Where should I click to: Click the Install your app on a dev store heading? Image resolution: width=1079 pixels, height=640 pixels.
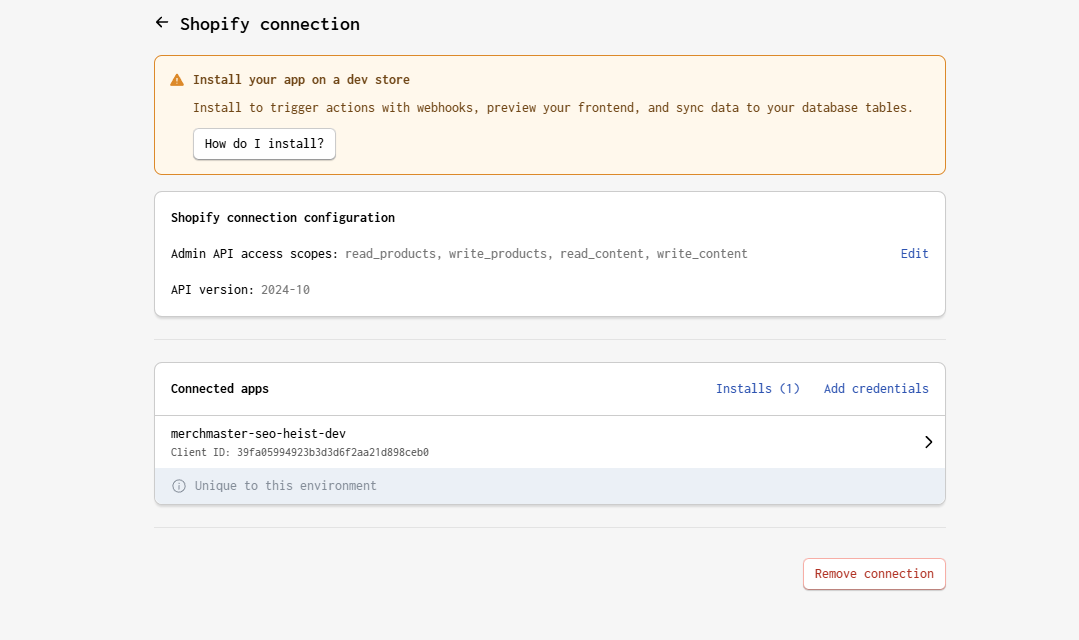[301, 80]
